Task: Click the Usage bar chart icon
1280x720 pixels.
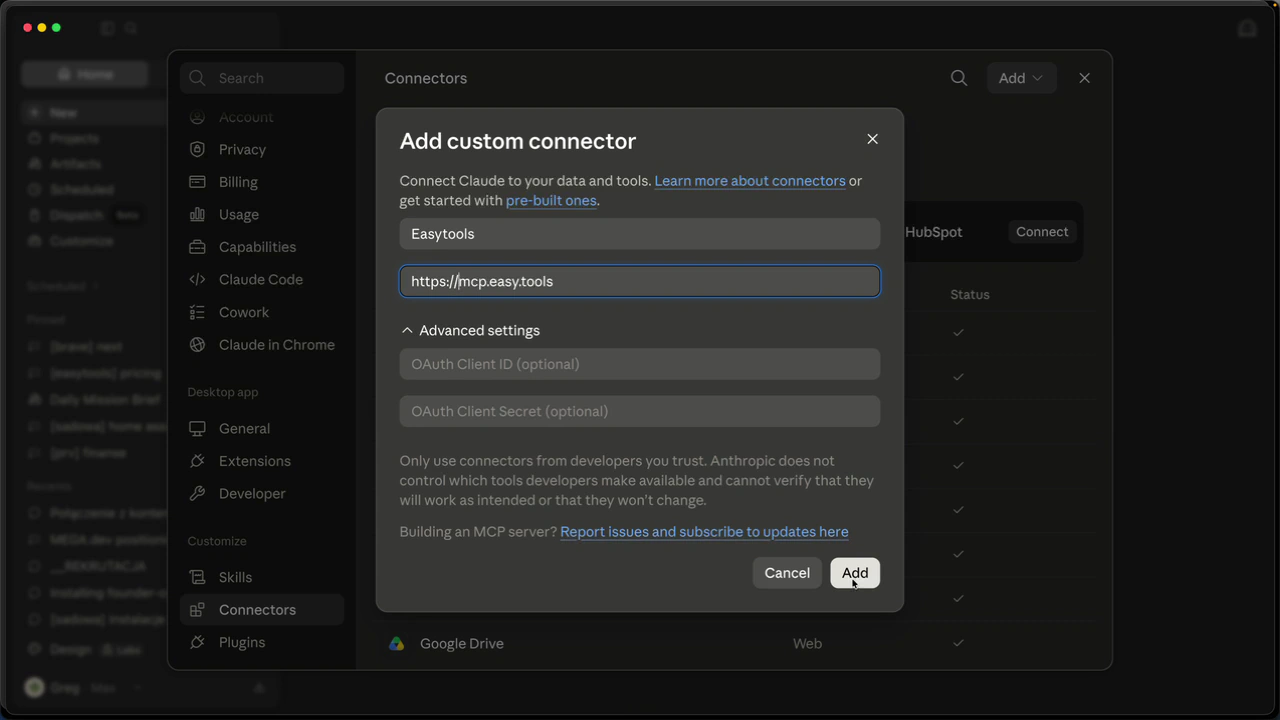Action: pos(198,214)
